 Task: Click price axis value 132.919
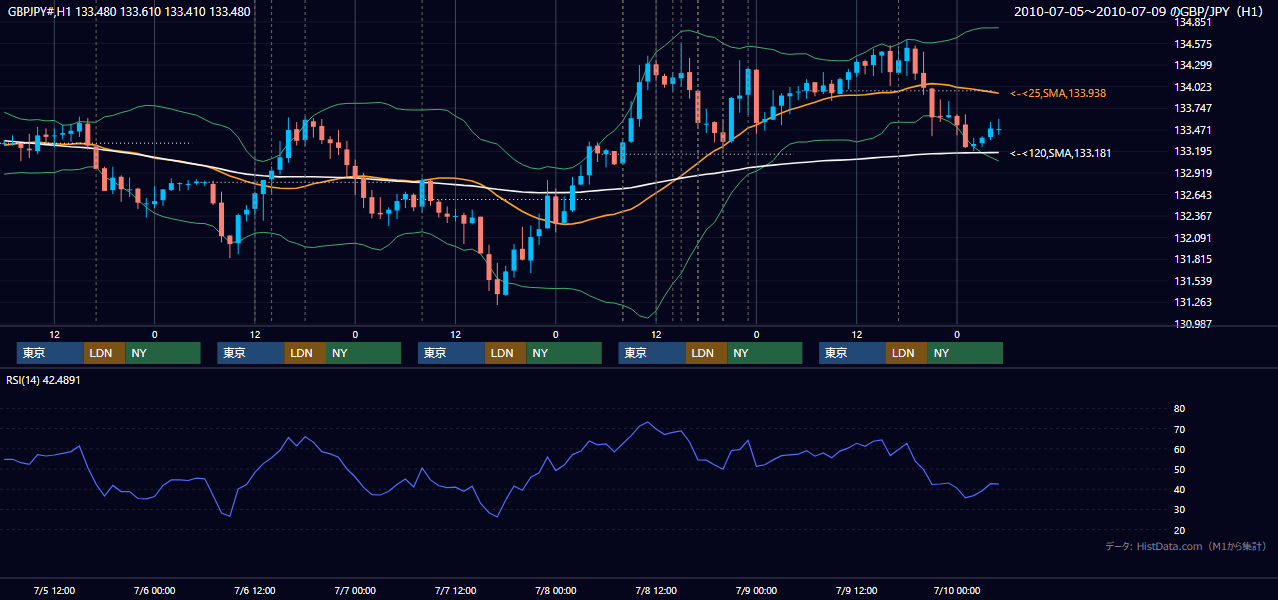[x=1193, y=173]
